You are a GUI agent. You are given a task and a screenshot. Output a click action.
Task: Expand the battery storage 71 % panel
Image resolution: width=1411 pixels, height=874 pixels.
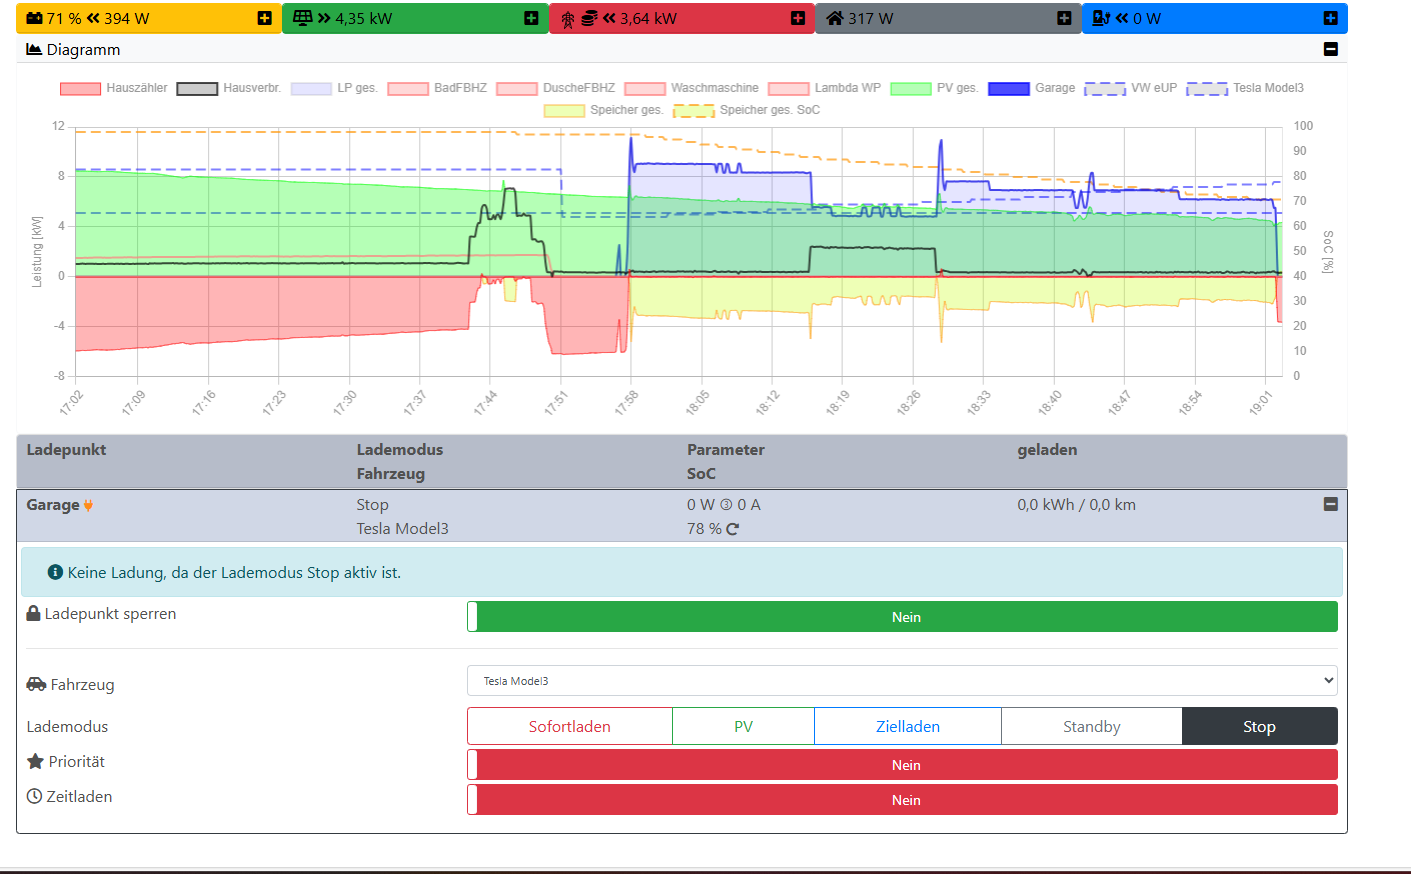click(264, 18)
